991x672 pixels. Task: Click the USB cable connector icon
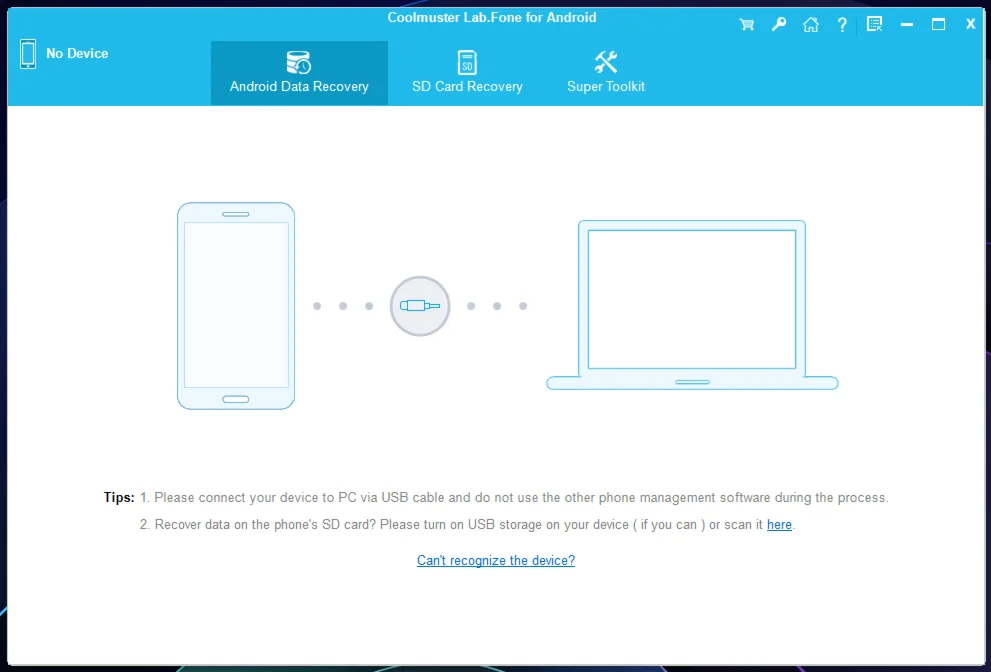[x=420, y=306]
